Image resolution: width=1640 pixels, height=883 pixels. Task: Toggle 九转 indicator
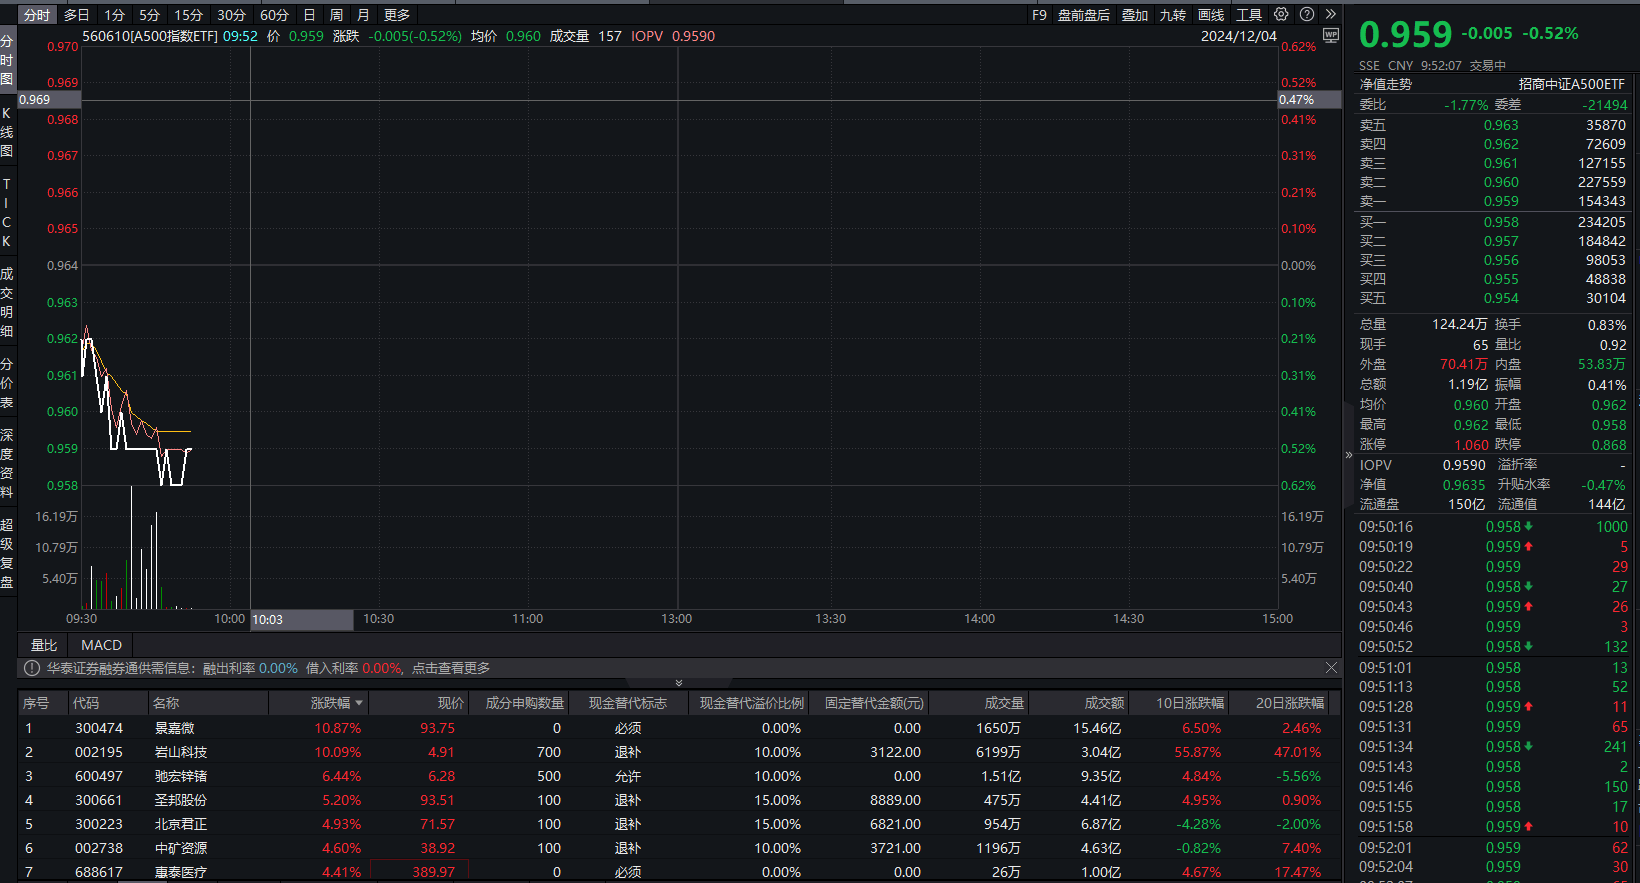pyautogui.click(x=1173, y=15)
